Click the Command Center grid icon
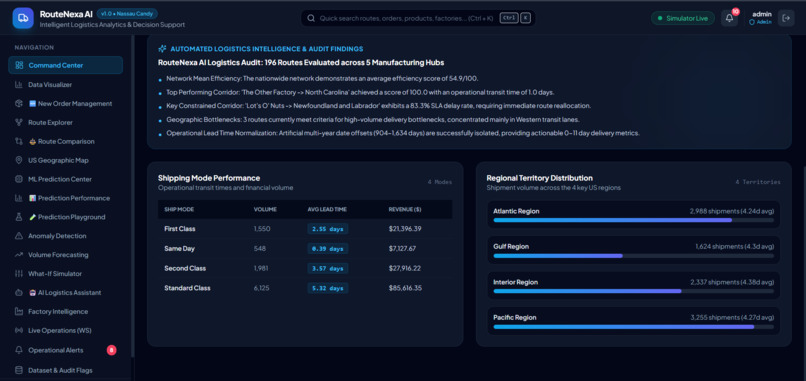The width and height of the screenshot is (806, 381). coord(20,65)
